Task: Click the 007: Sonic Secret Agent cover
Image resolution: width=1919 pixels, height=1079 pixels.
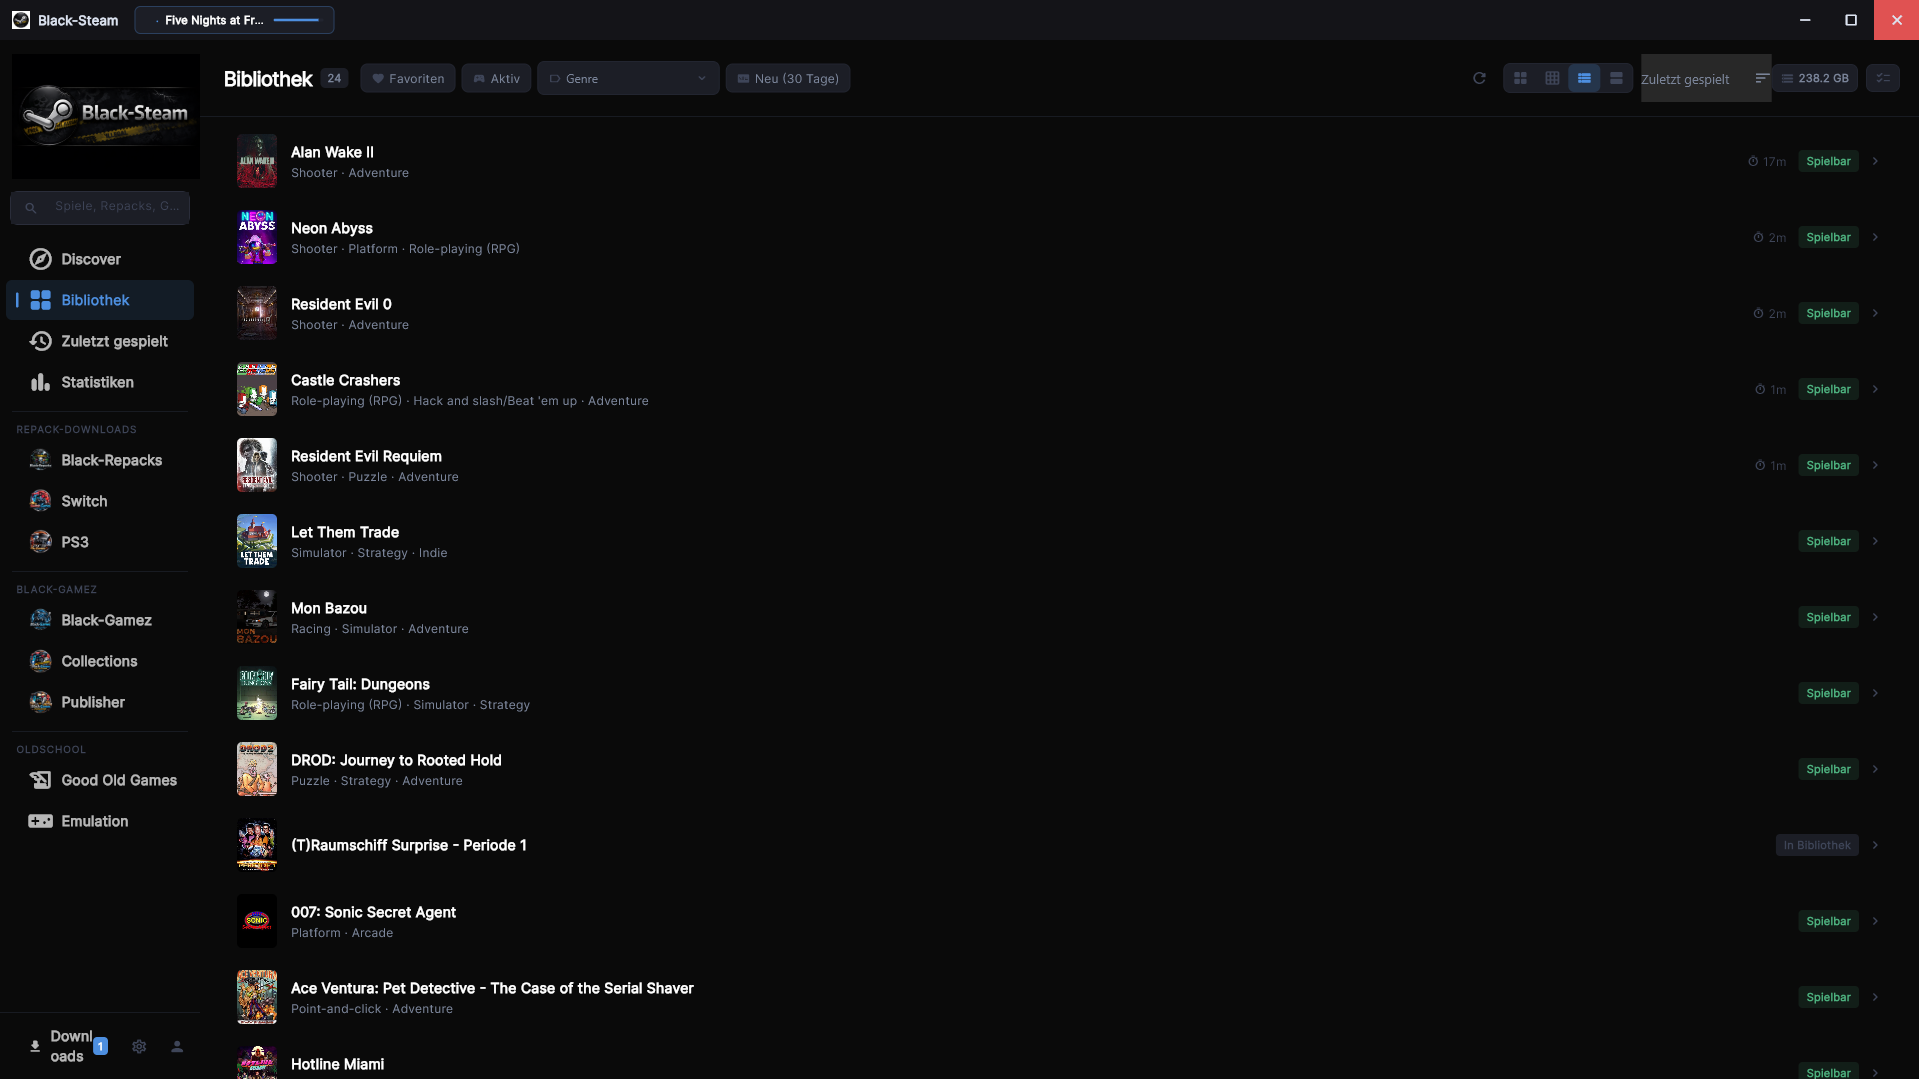Action: [257, 921]
